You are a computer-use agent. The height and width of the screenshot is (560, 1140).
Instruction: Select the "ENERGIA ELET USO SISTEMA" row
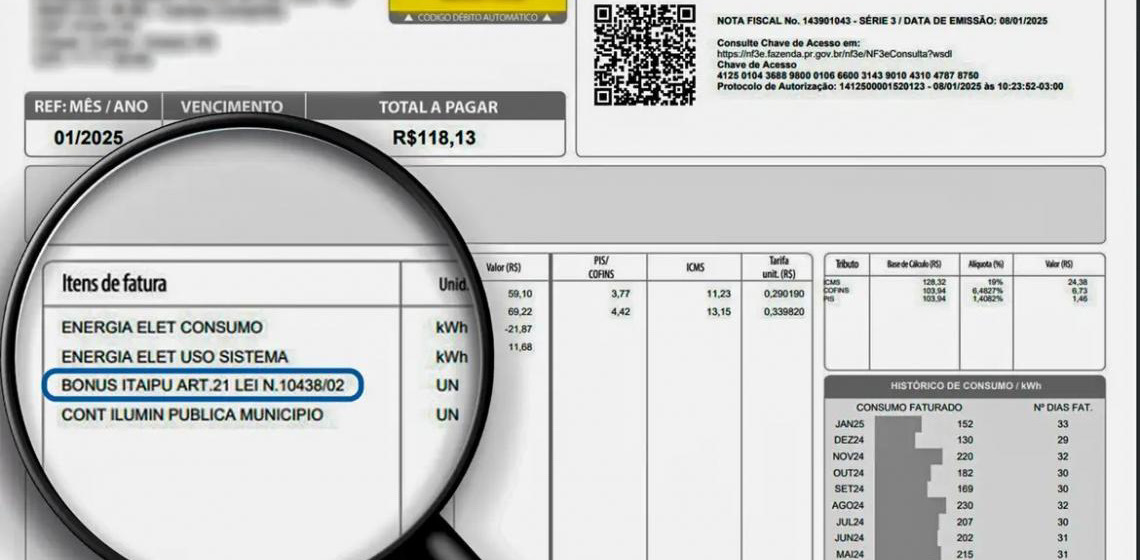(174, 357)
